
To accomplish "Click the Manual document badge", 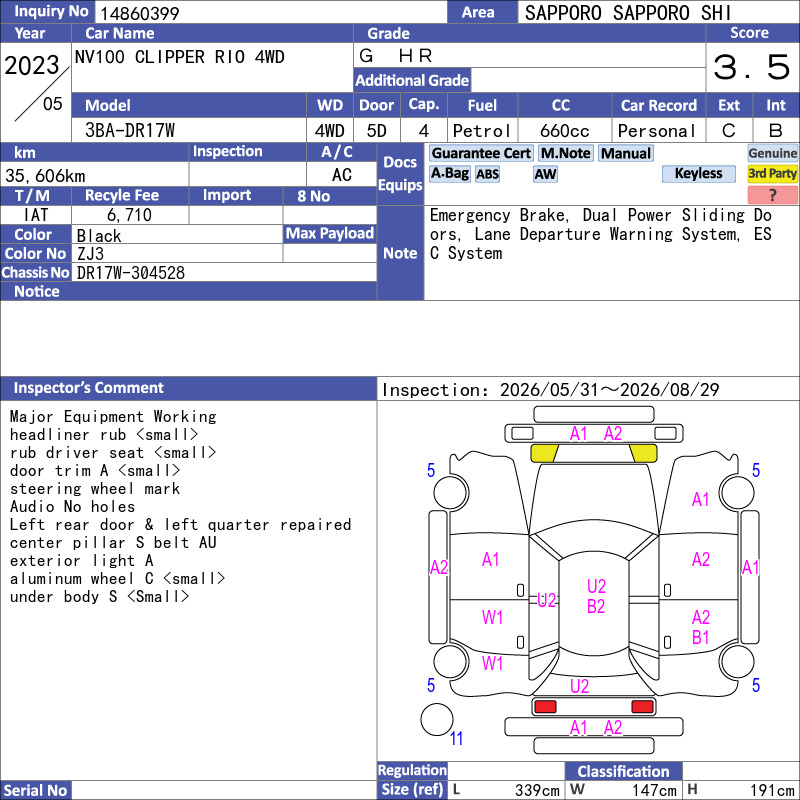I will [x=626, y=154].
